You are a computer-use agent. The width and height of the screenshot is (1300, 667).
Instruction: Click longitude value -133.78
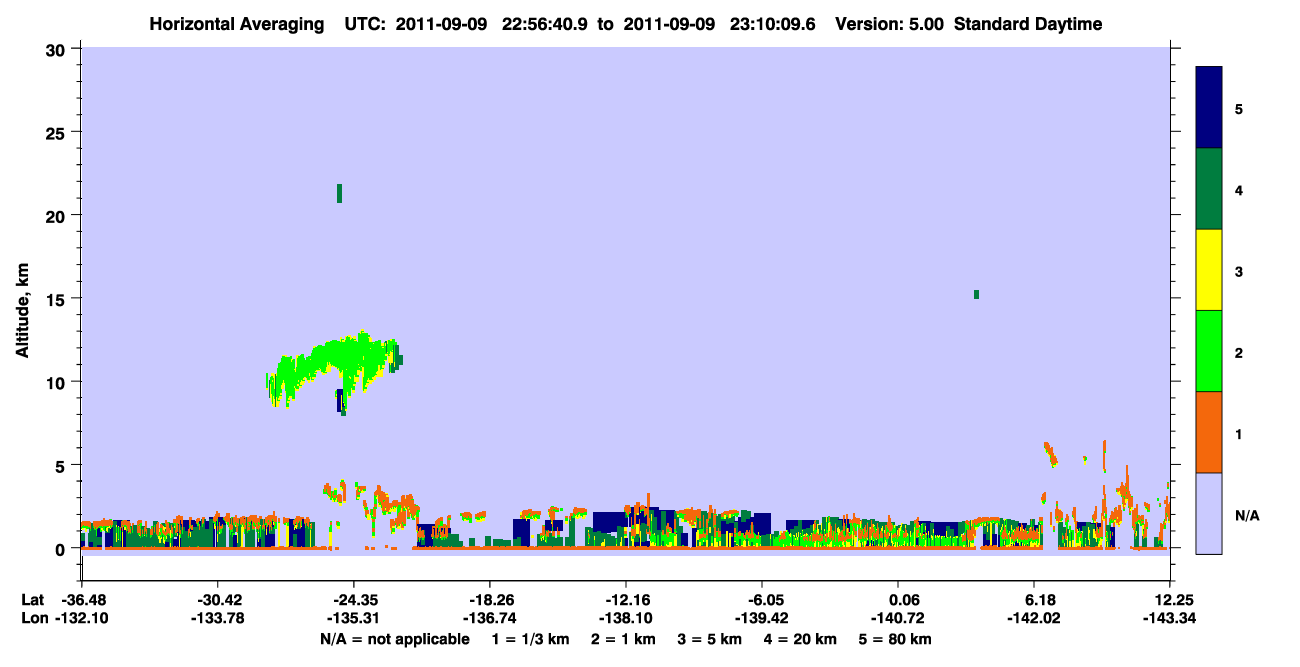tap(217, 619)
